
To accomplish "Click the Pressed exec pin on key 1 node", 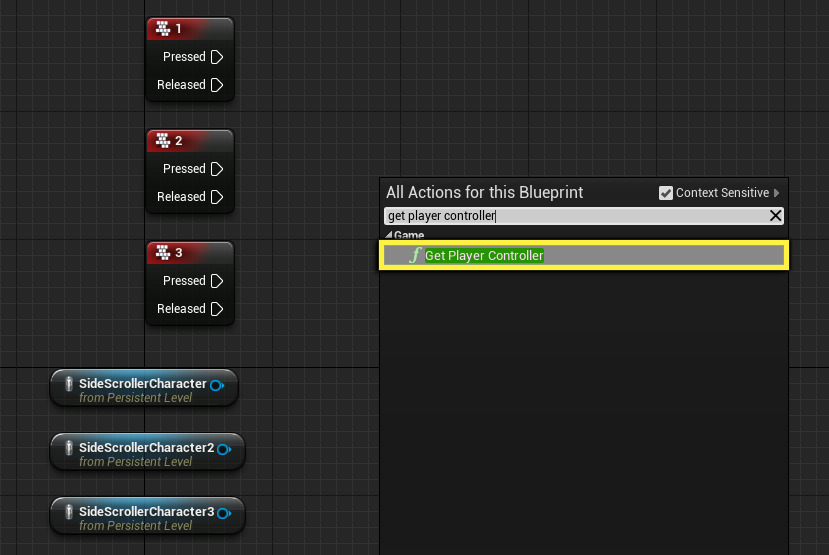I will pyautogui.click(x=217, y=57).
